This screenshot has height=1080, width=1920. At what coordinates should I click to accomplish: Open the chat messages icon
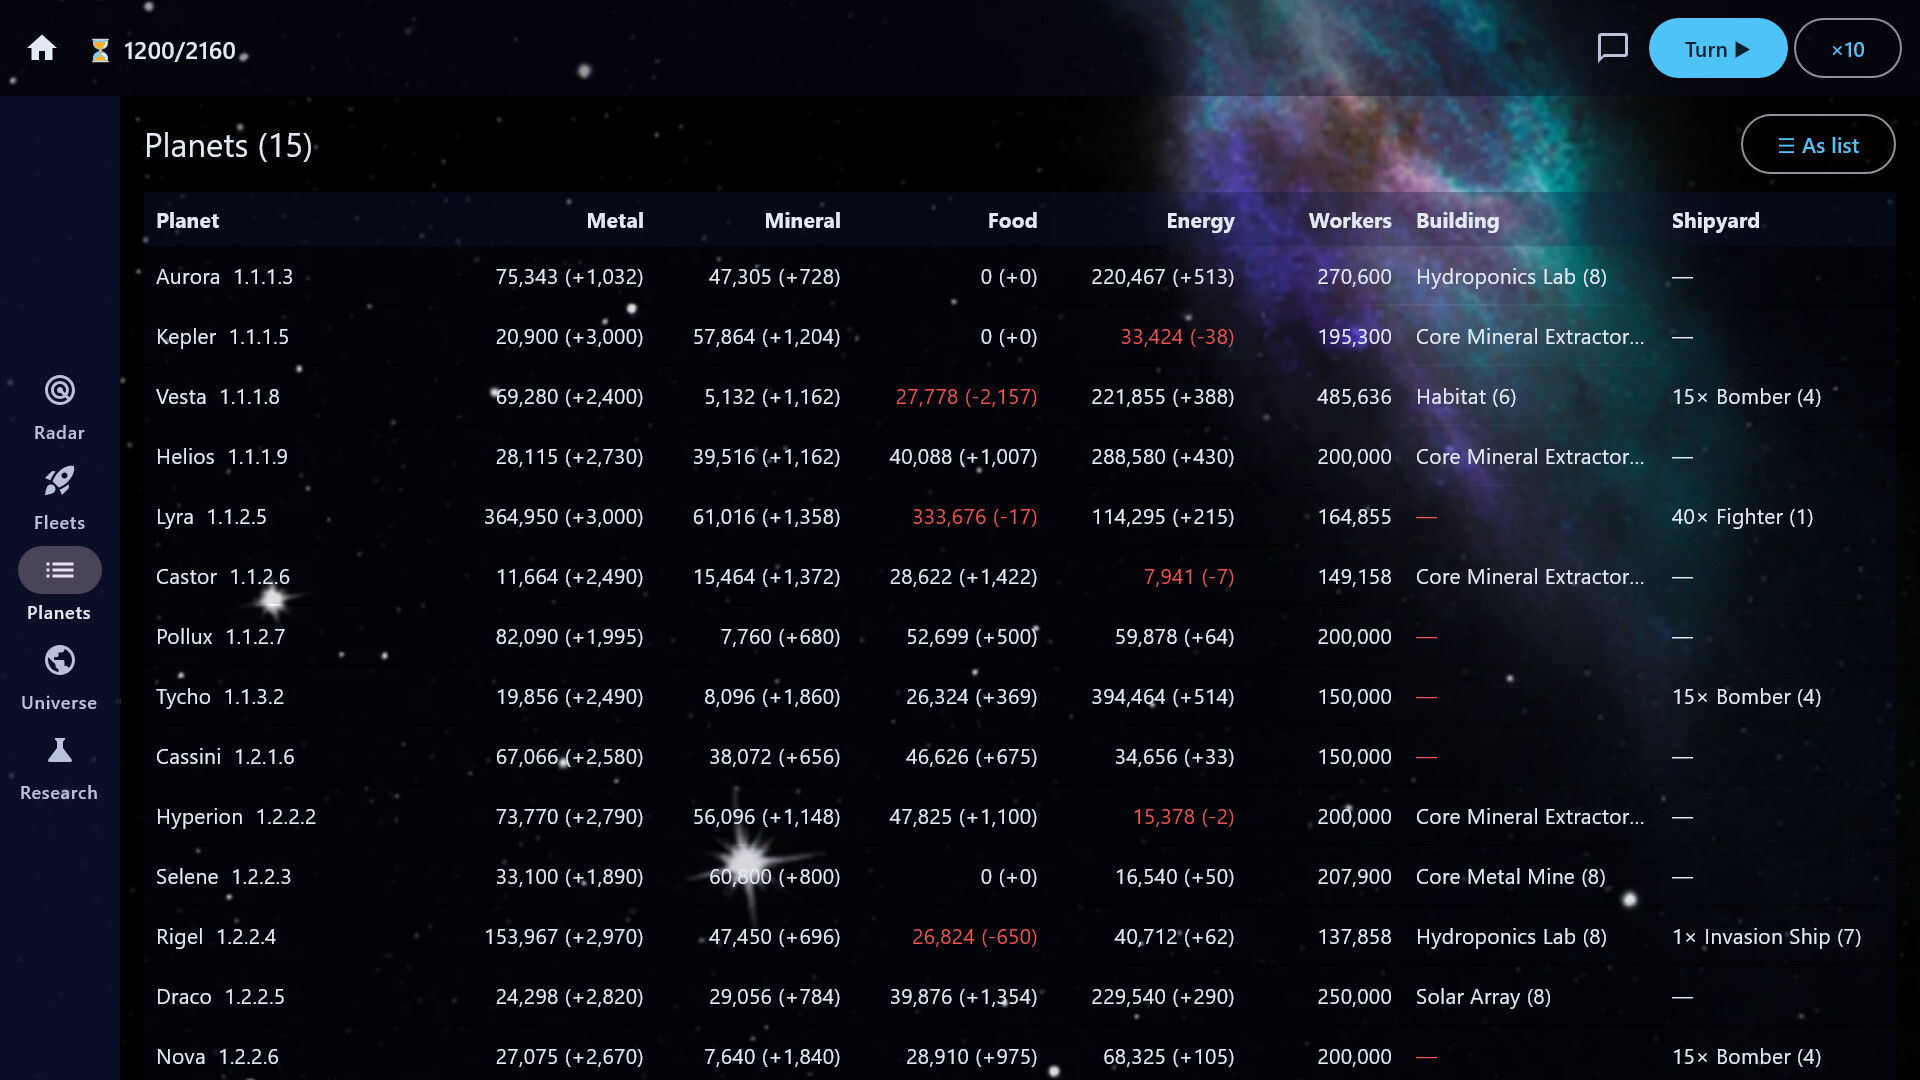tap(1612, 48)
